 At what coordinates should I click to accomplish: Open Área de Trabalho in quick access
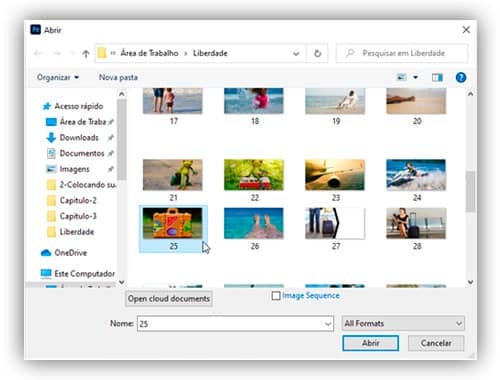79,122
